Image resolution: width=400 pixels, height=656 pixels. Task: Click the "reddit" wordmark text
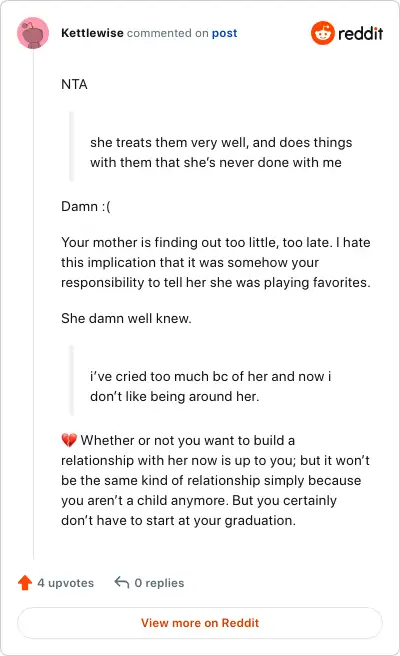tap(360, 33)
